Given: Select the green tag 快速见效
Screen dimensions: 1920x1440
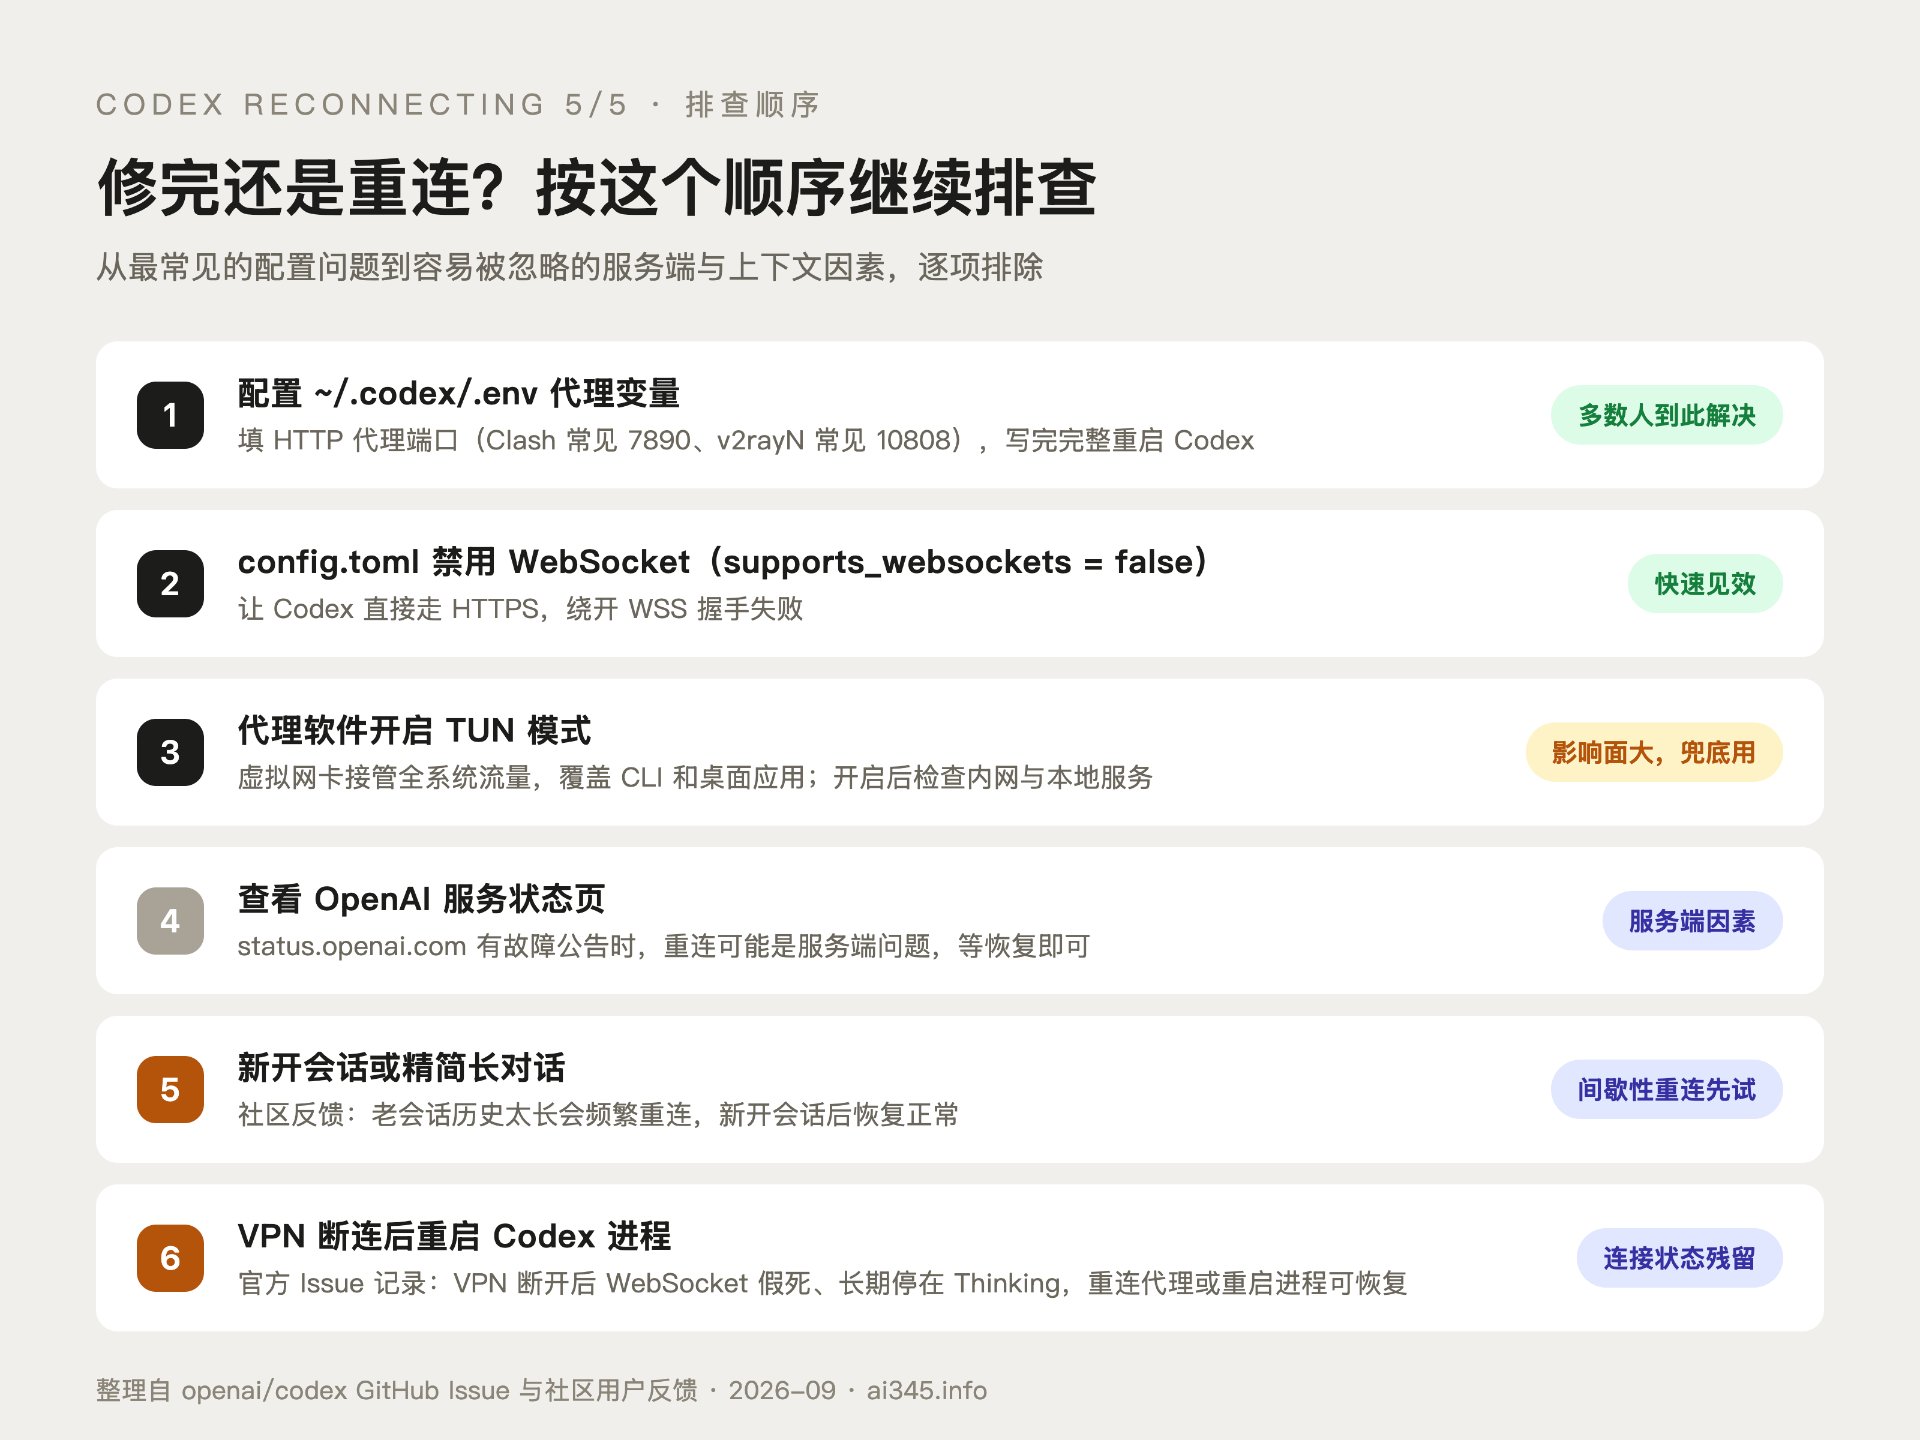Looking at the screenshot, I should click(x=1705, y=584).
